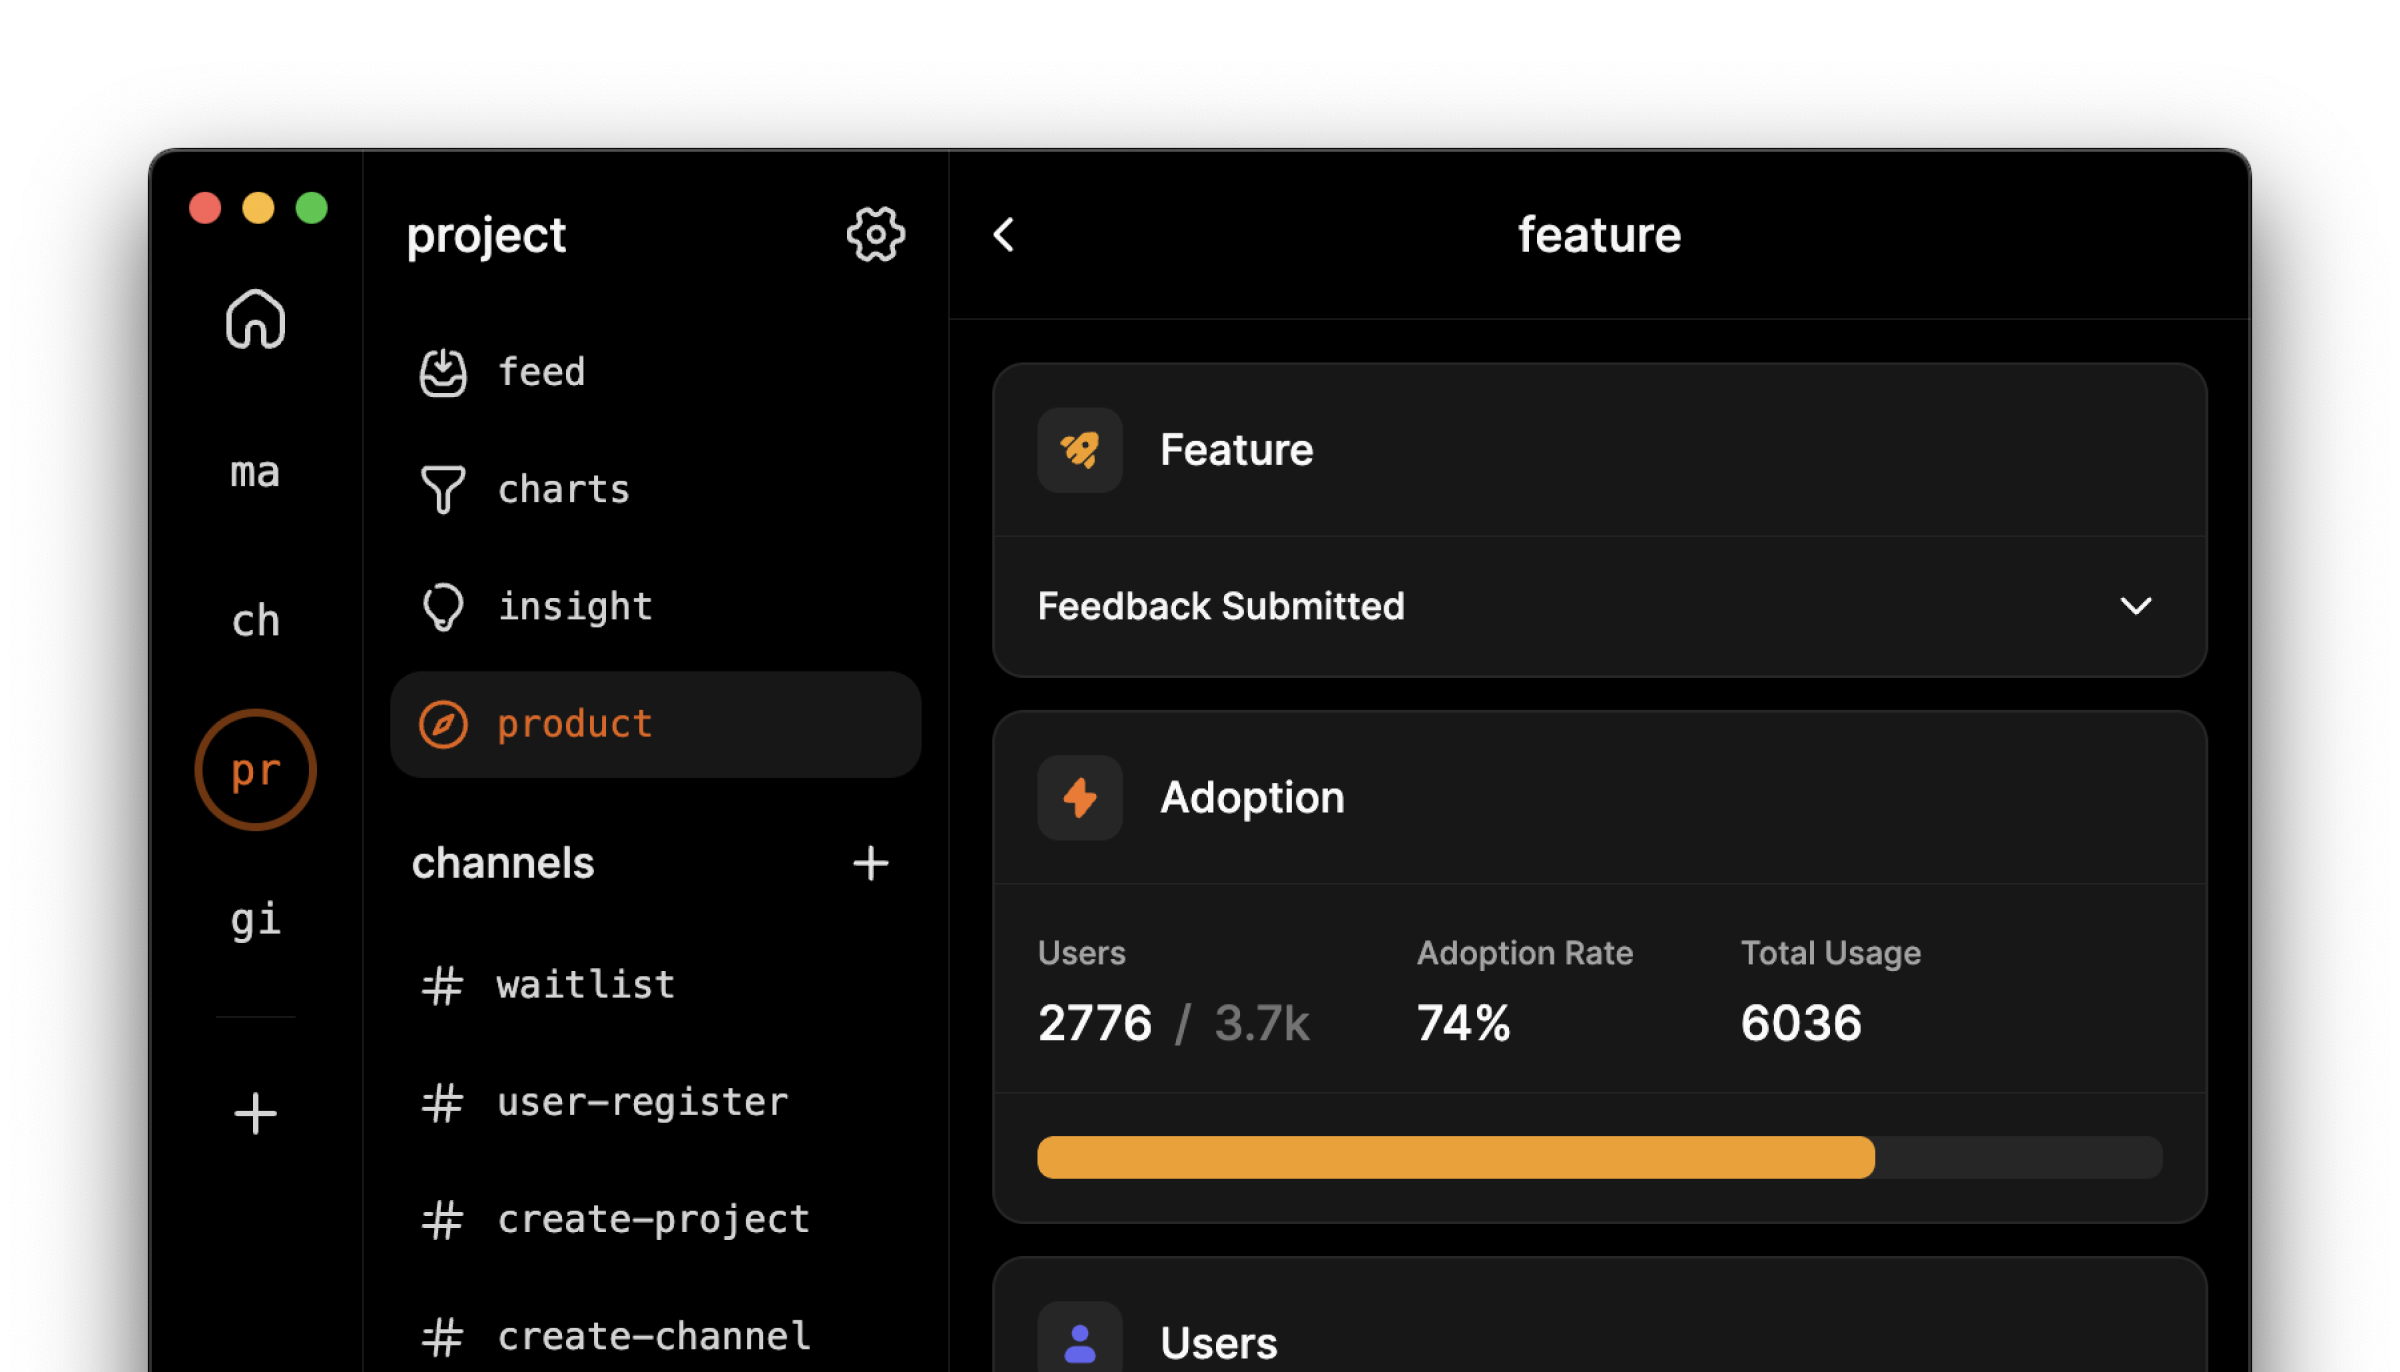Switch to the 'ma' workspace

pos(253,471)
